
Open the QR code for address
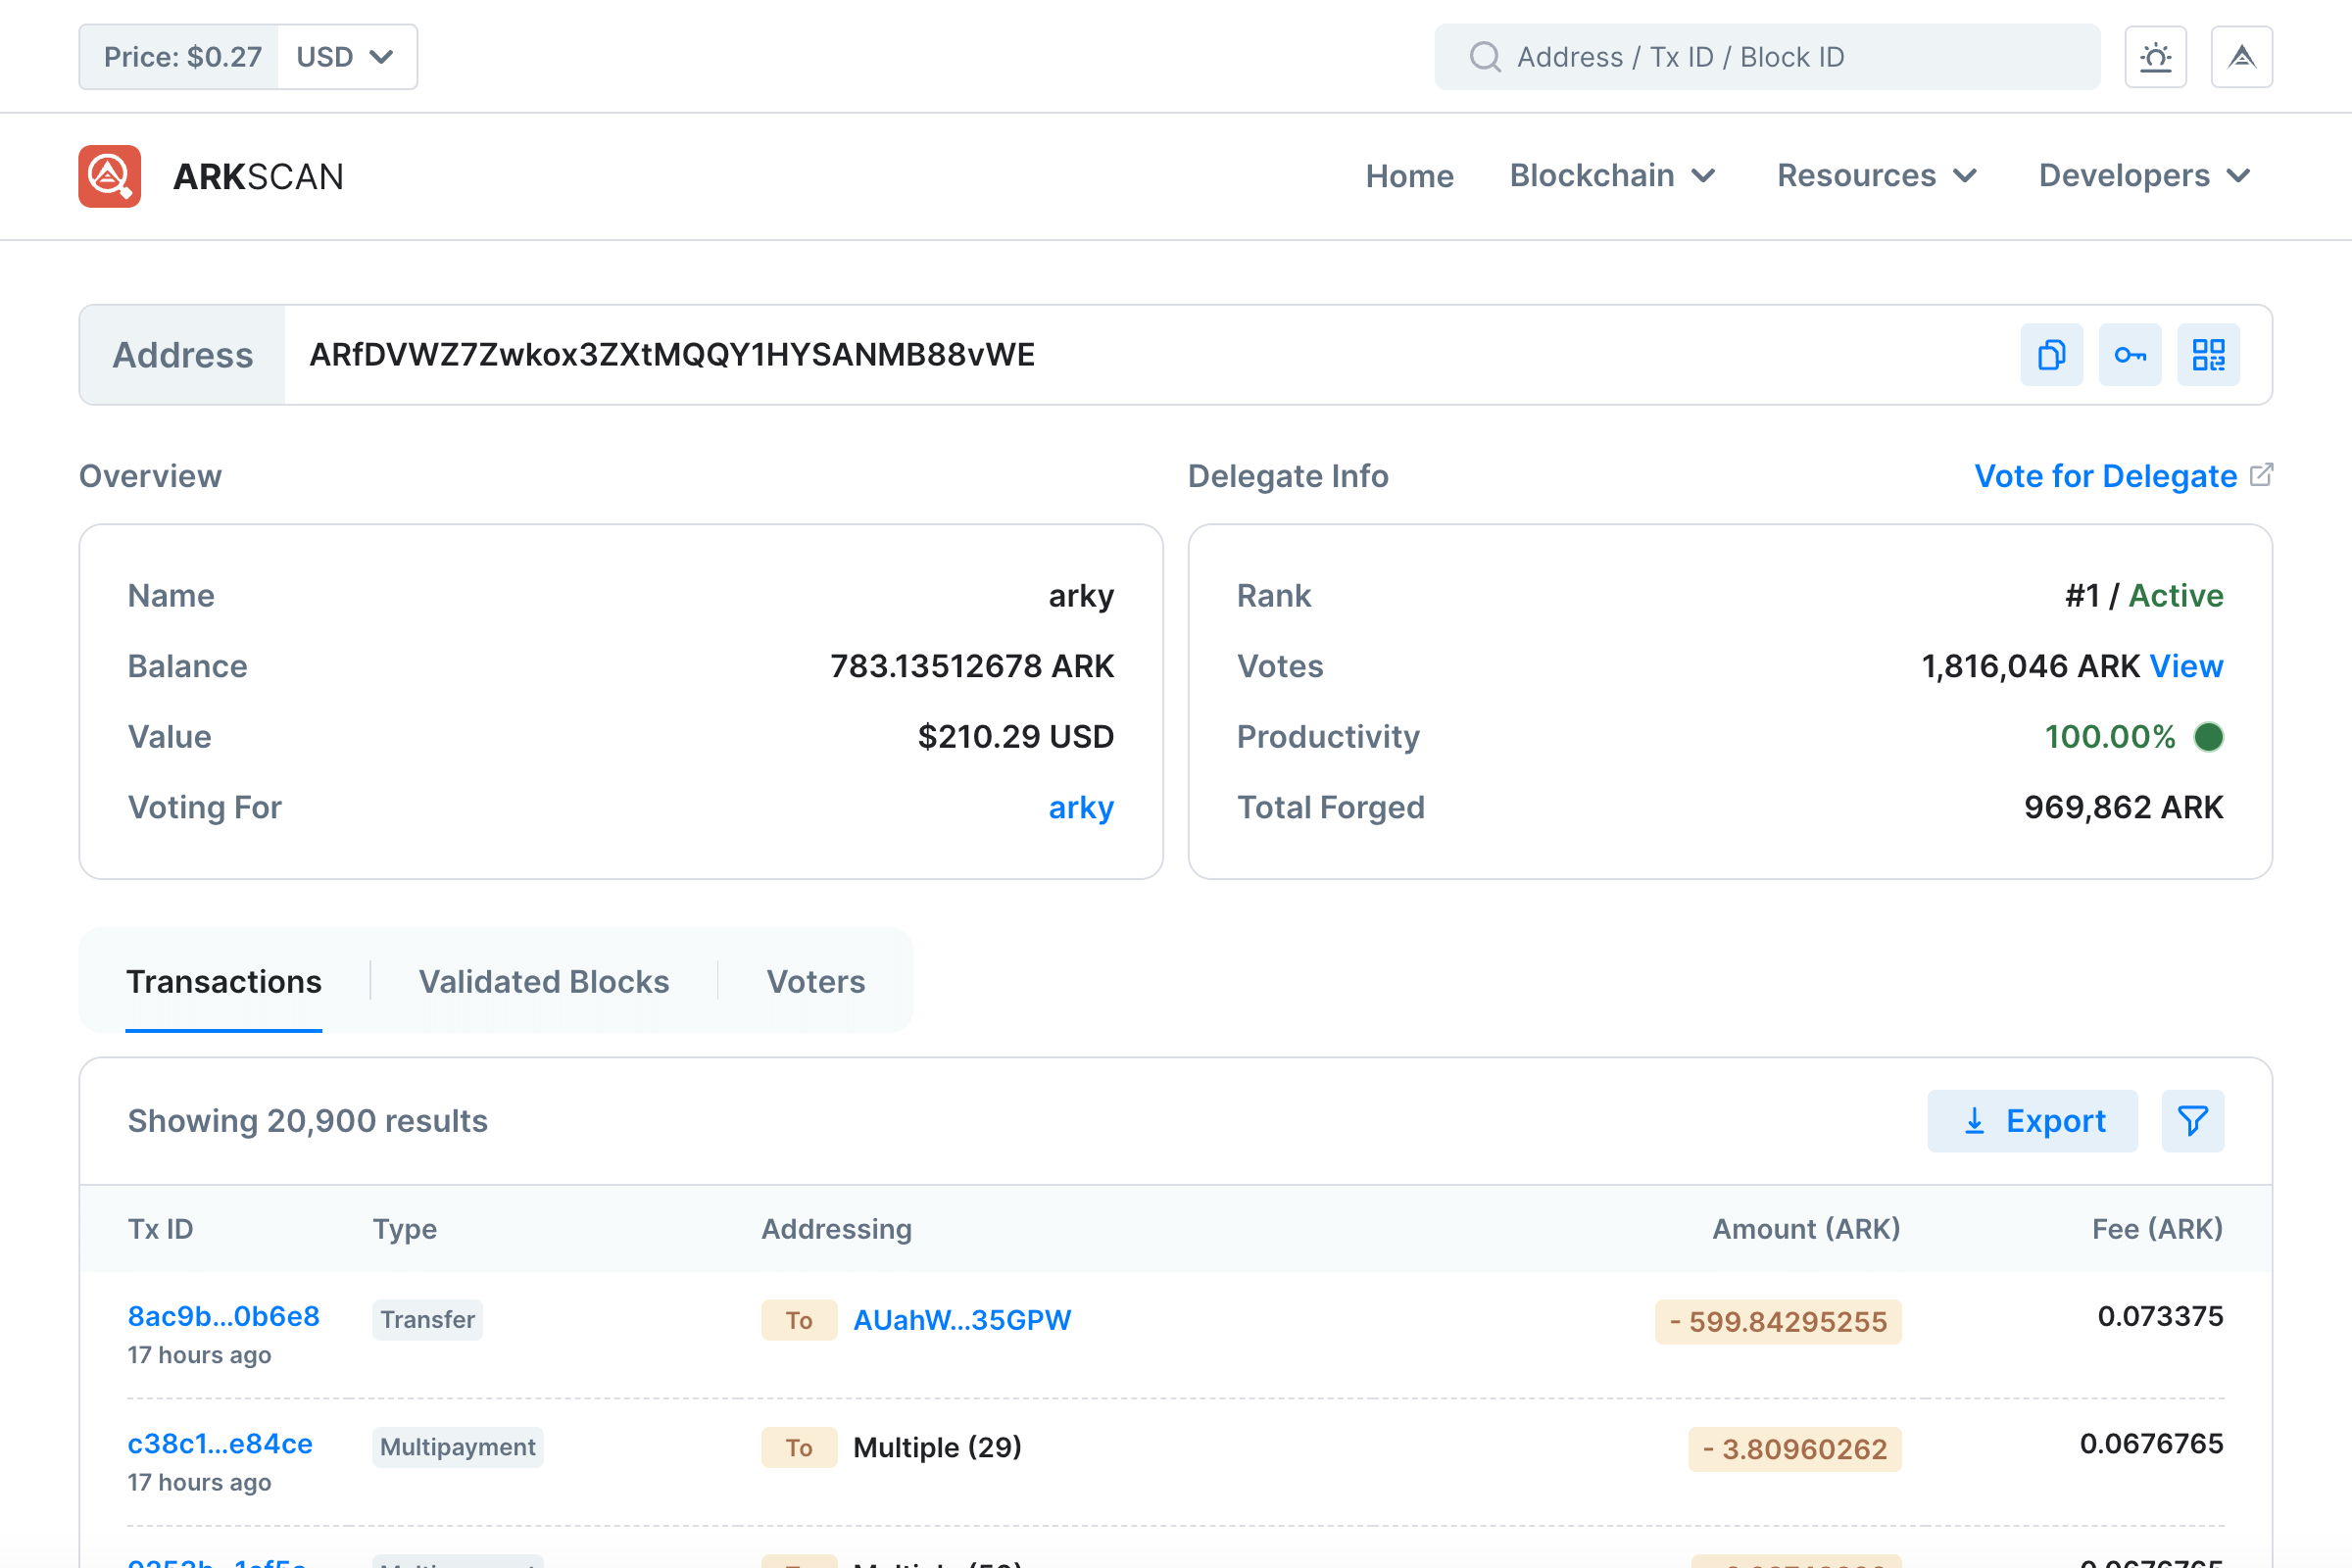2208,355
